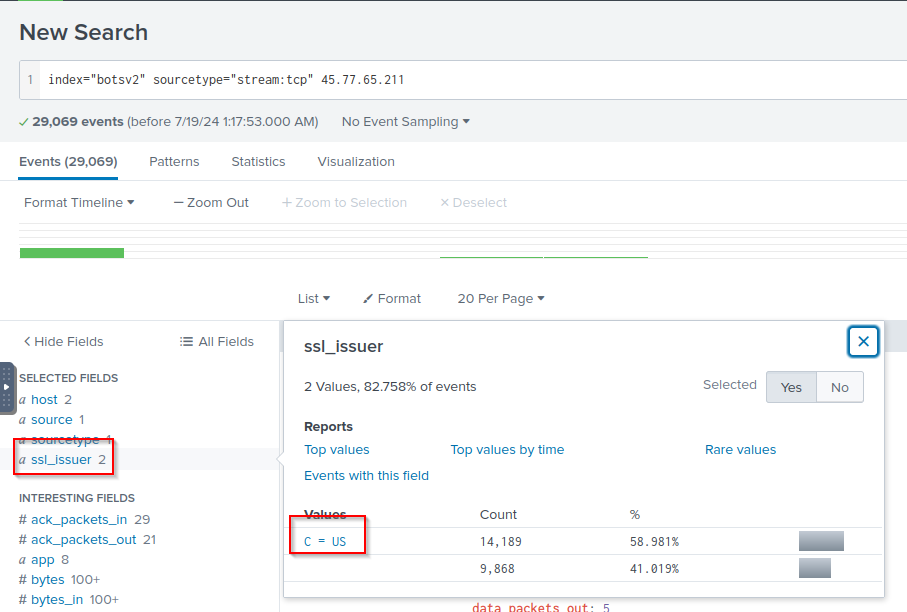The height and width of the screenshot is (612, 907).
Task: Open All Fields list
Action: 217,342
